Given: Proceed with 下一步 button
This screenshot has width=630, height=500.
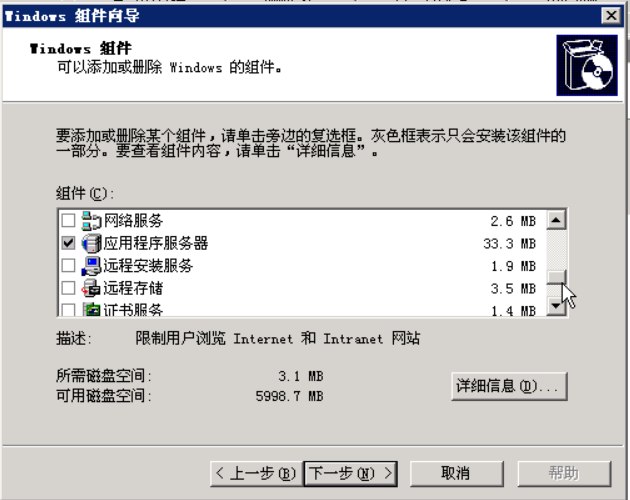Looking at the screenshot, I should [x=350, y=473].
